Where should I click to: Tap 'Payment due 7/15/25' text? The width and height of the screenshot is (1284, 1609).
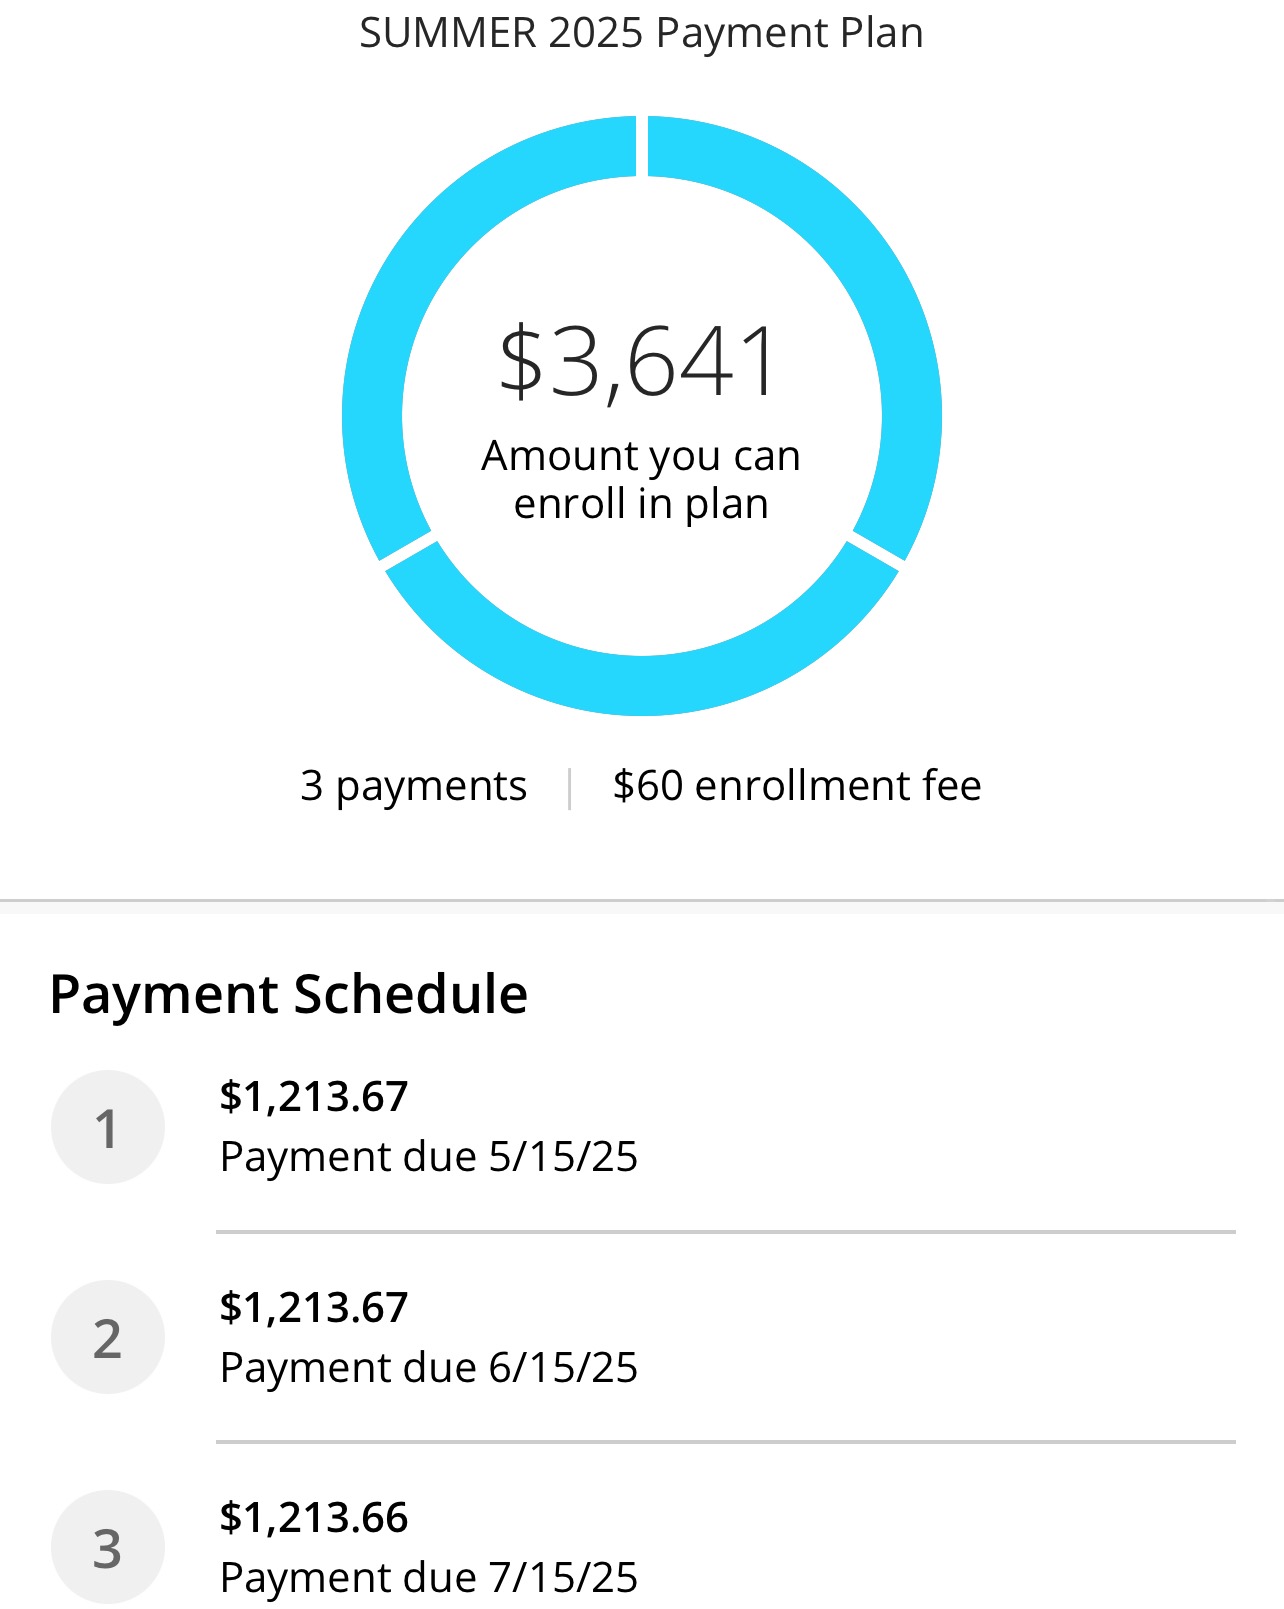(x=429, y=1577)
